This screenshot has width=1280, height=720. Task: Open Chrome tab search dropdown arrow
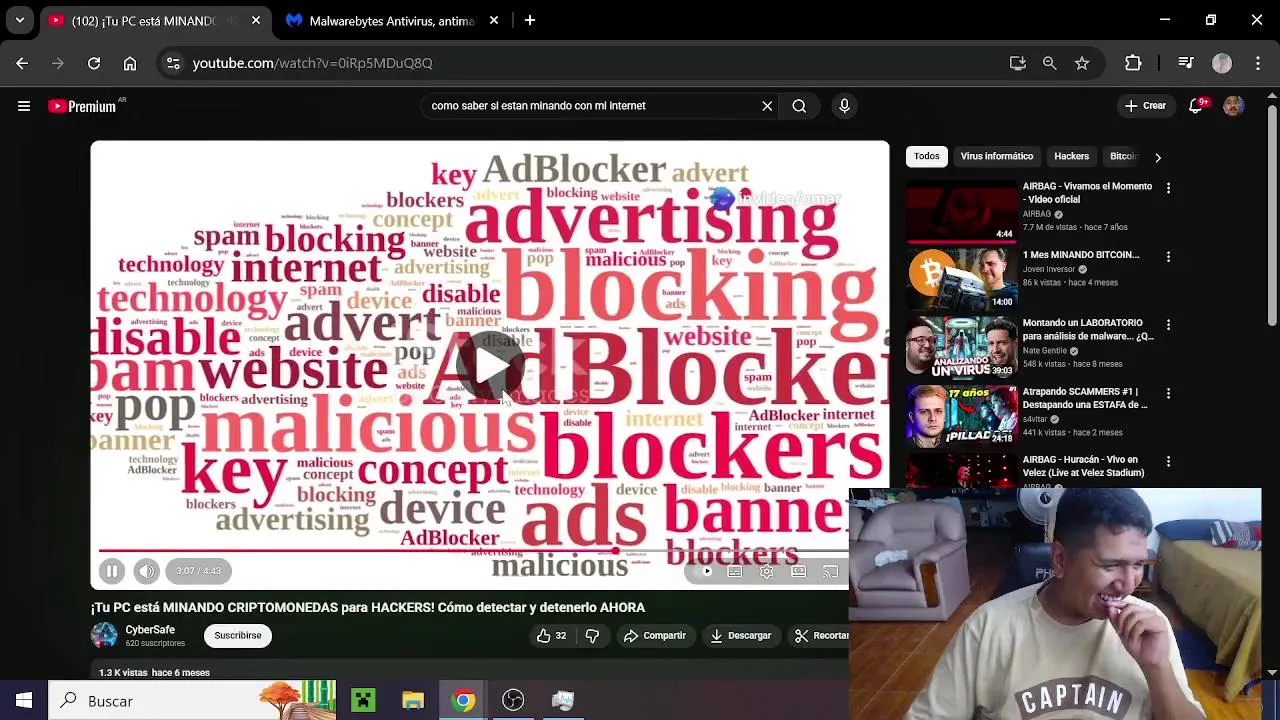[20, 20]
